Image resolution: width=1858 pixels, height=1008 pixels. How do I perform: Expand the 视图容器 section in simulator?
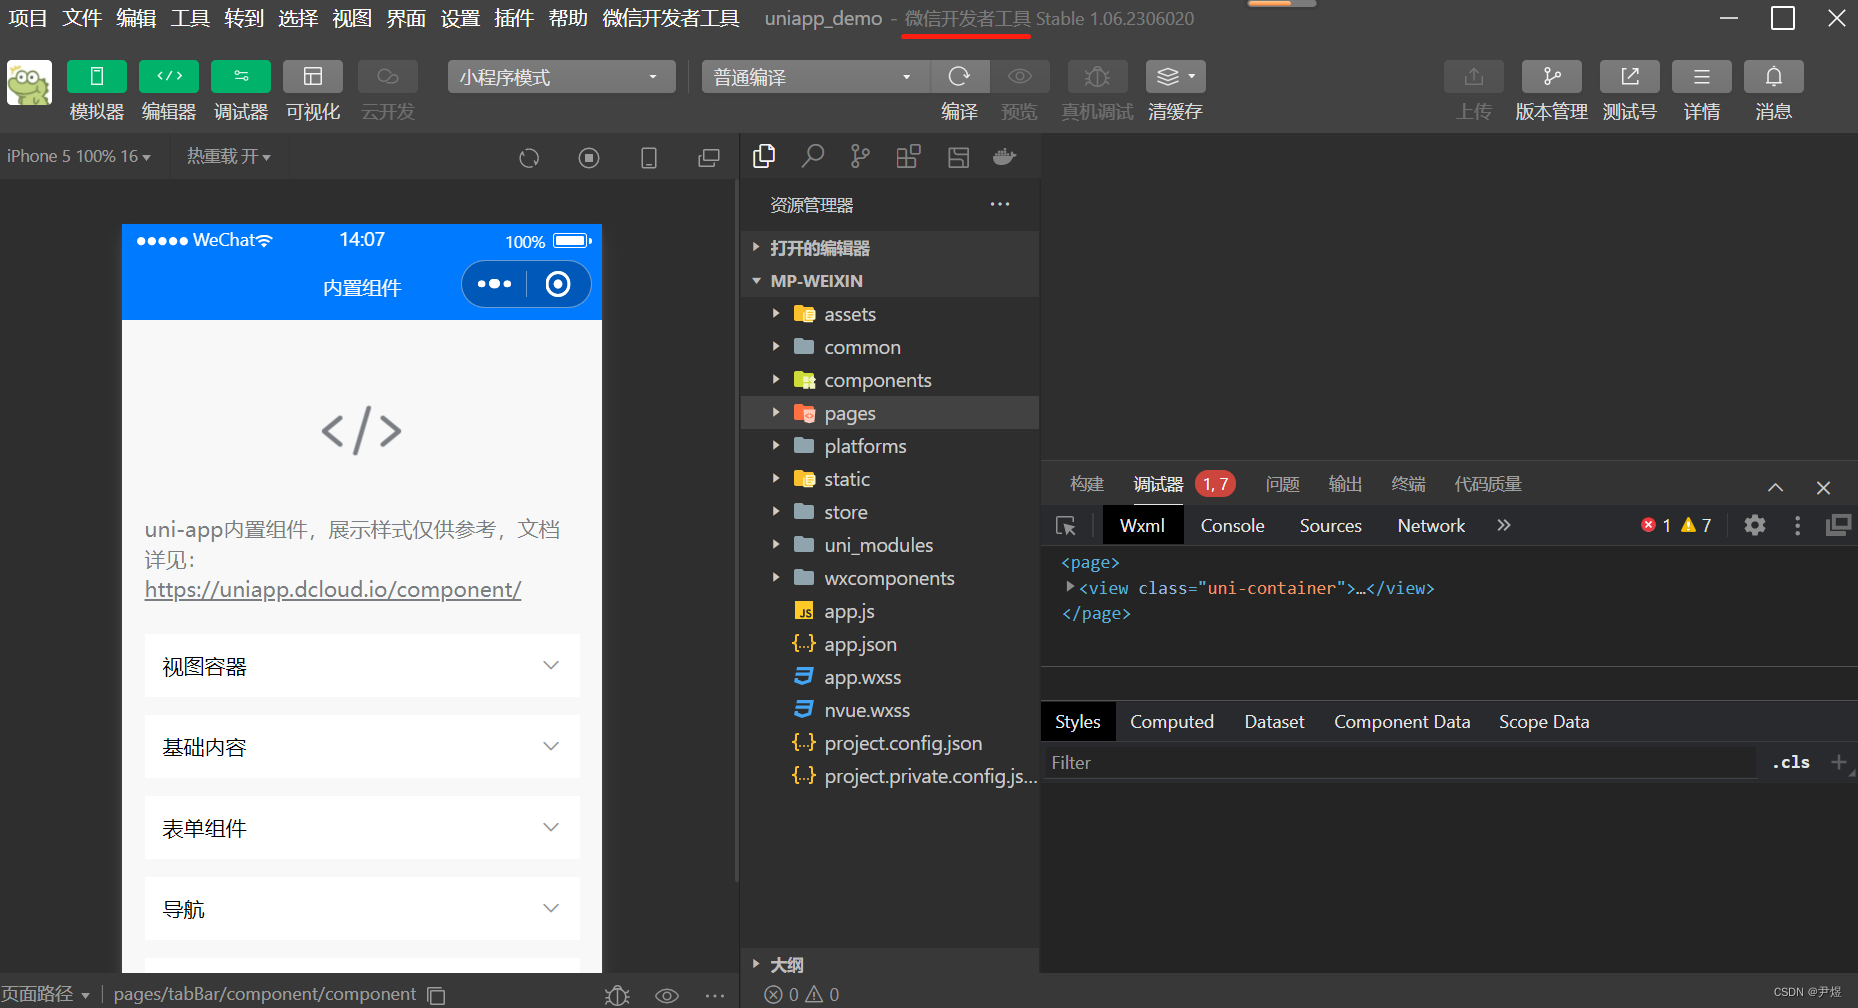click(362, 666)
